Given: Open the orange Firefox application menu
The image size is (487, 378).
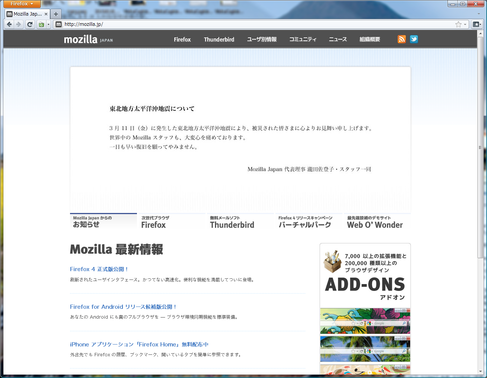Looking at the screenshot, I should (22, 4).
